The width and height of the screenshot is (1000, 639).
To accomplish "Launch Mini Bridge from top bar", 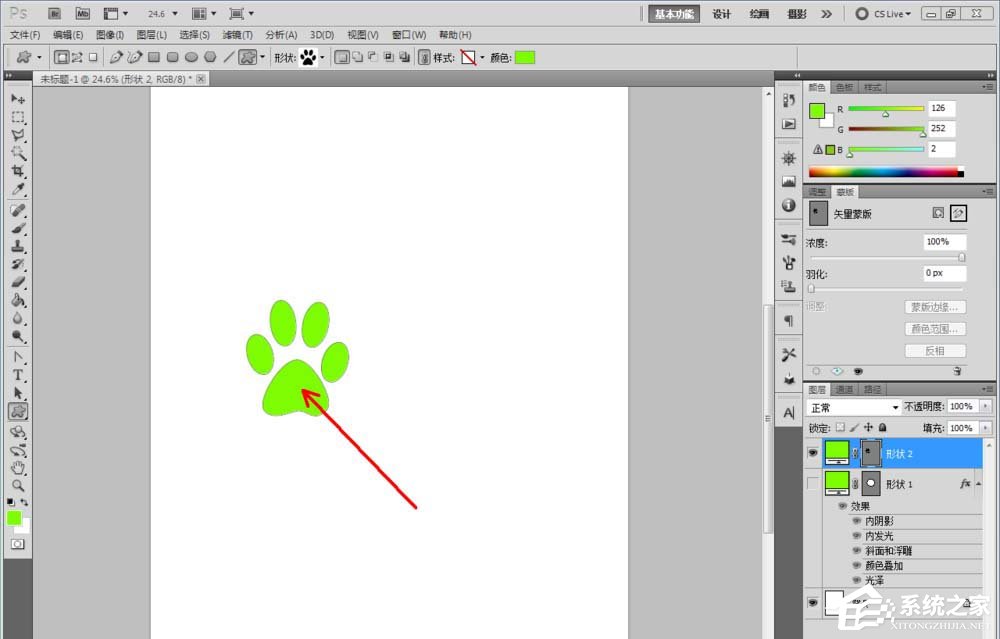I will (82, 13).
